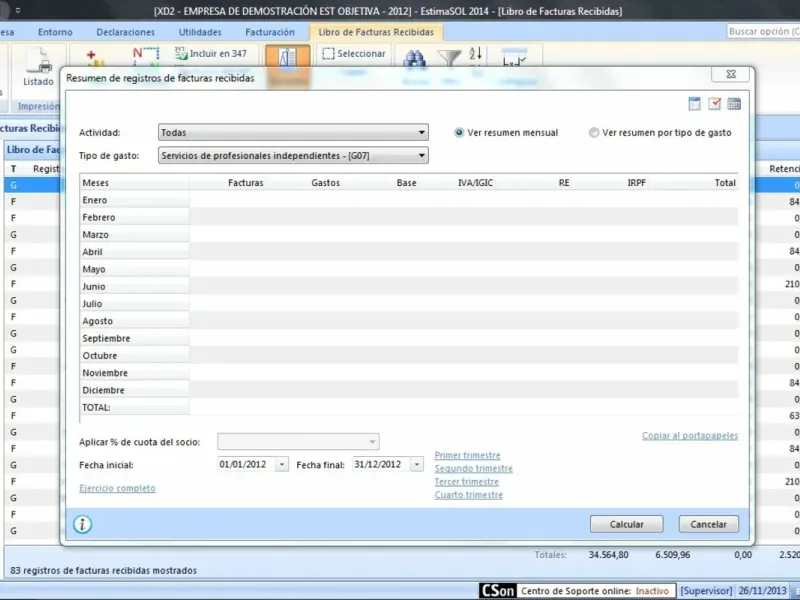Image resolution: width=800 pixels, height=600 pixels.
Task: Click the Primer trimestre link
Action: coord(467,455)
